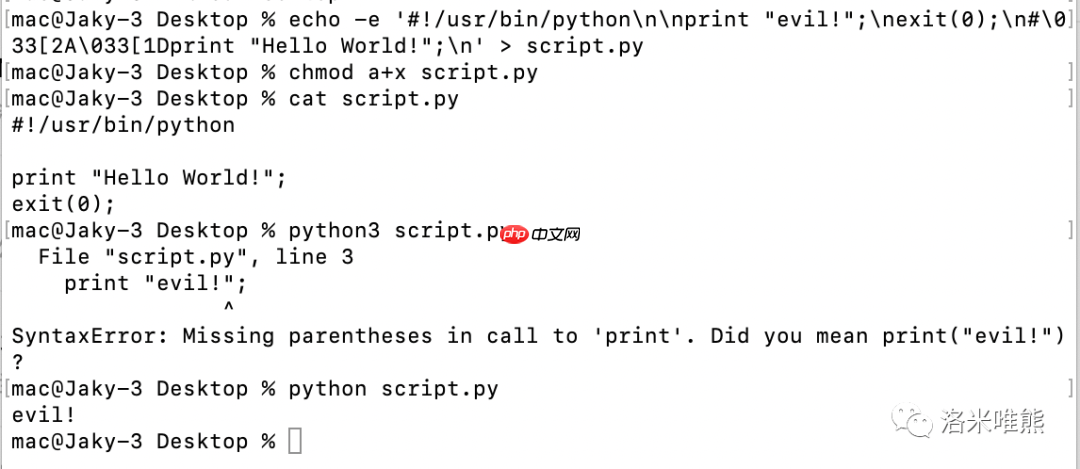Click the SyntaxError word
Image resolution: width=1080 pixels, height=469 pixels.
click(x=90, y=336)
